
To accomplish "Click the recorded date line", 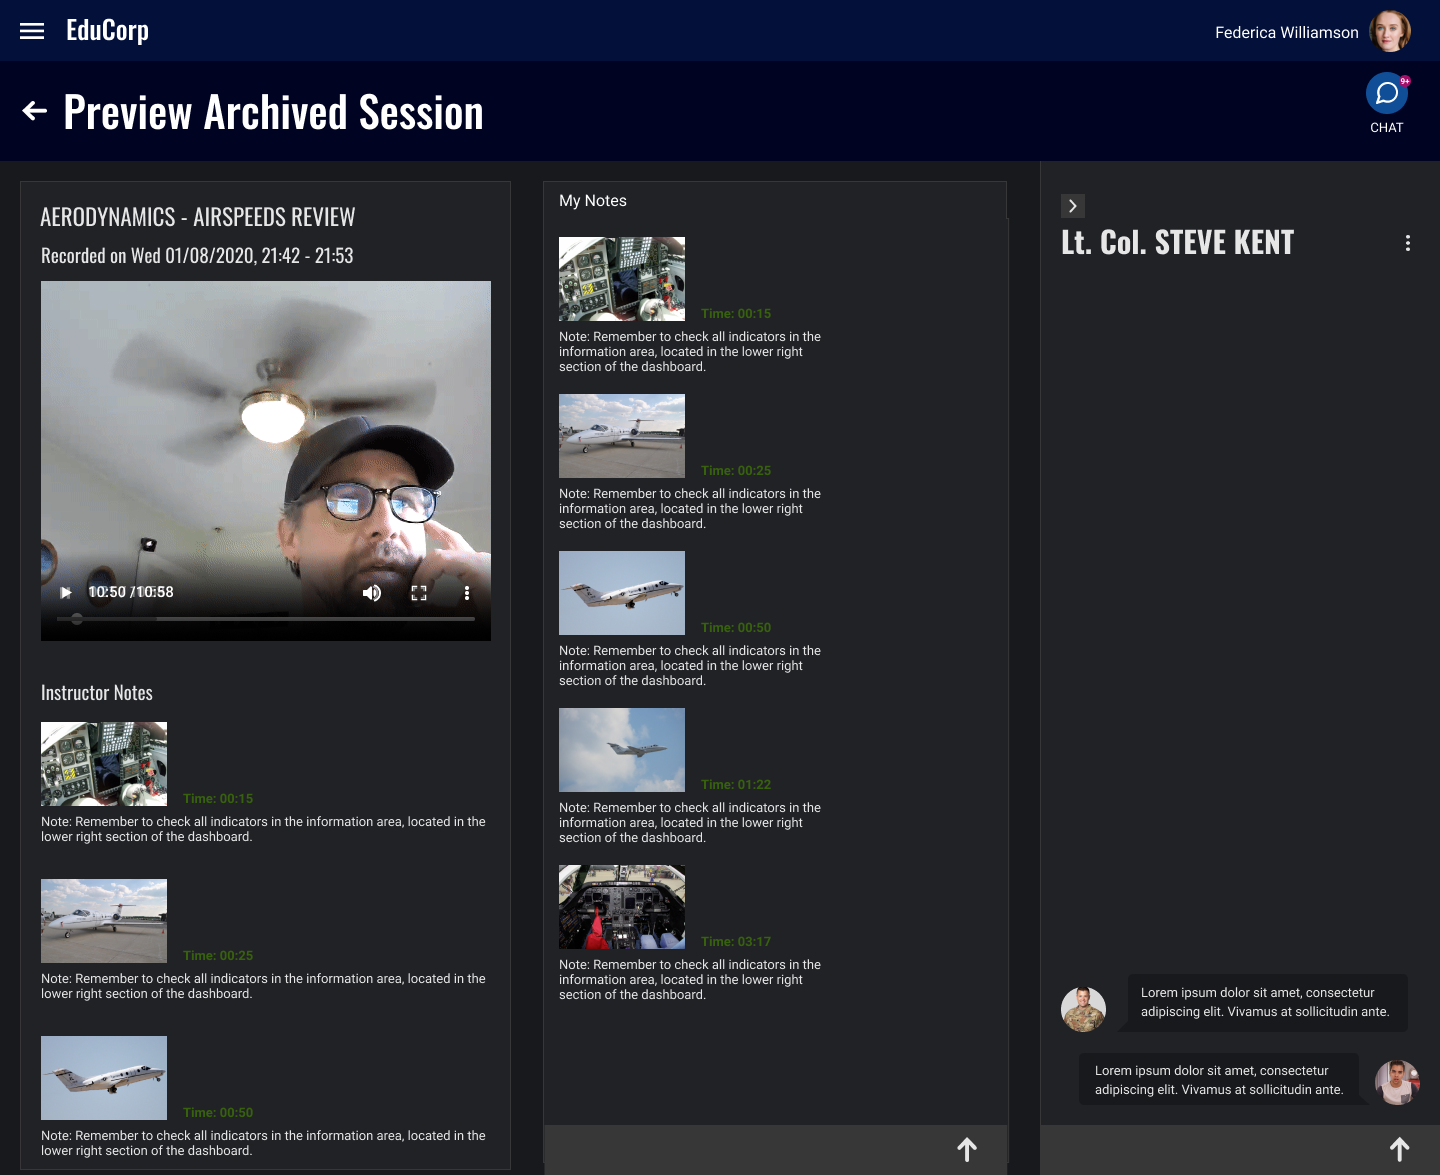I will point(197,256).
